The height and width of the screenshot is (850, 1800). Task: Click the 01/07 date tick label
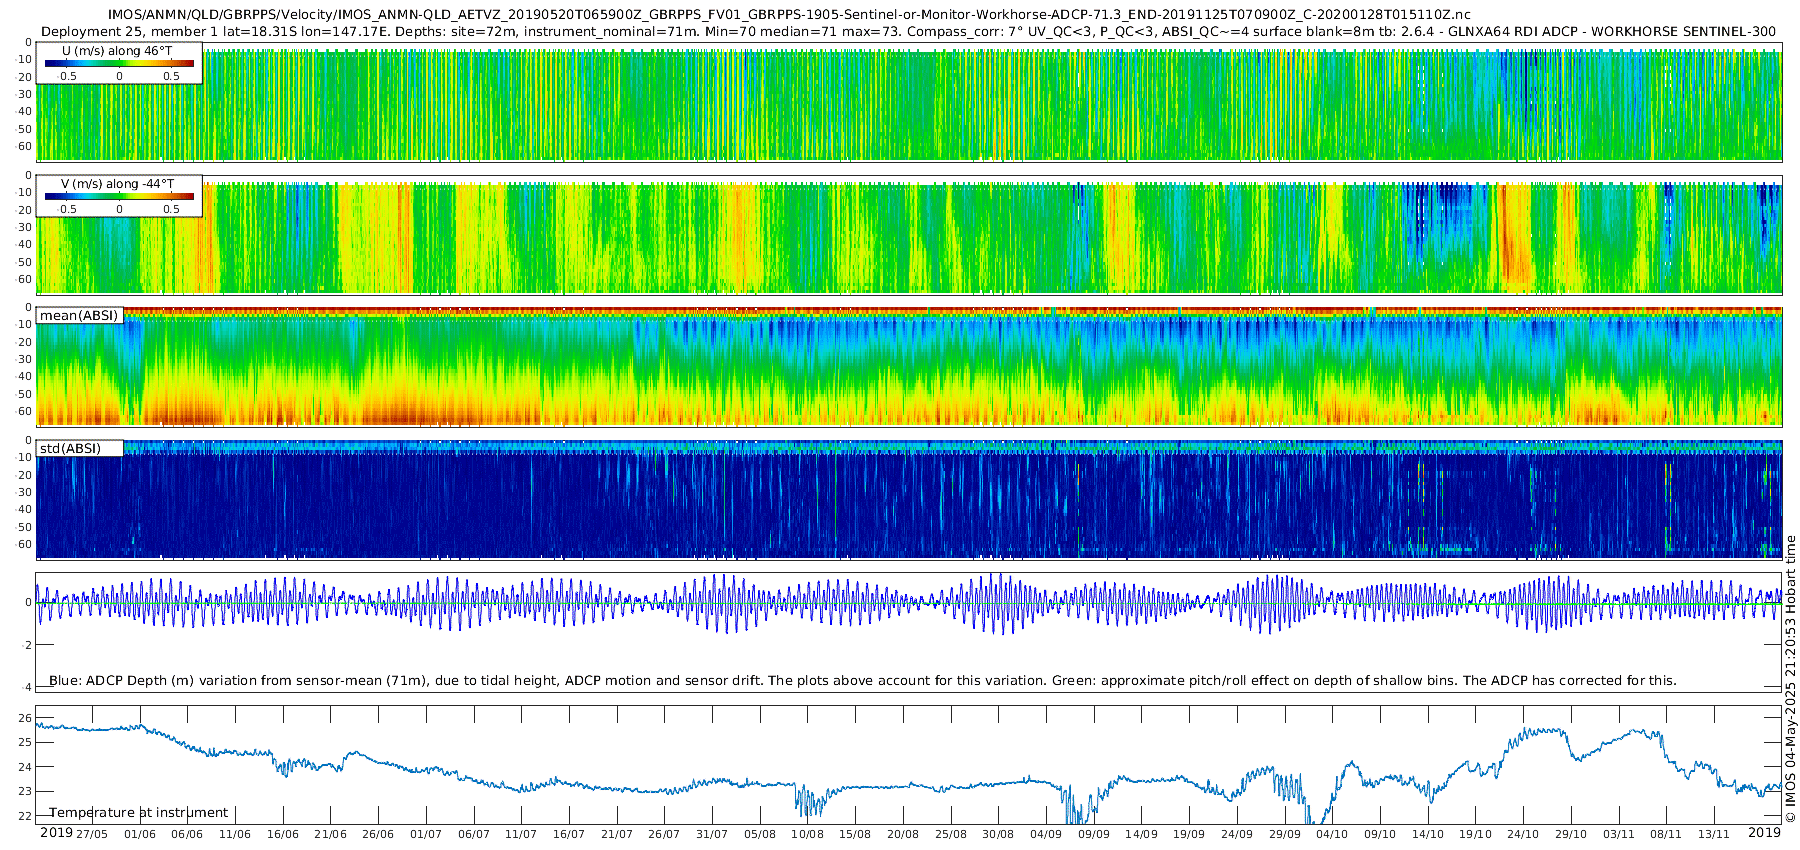pos(426,834)
